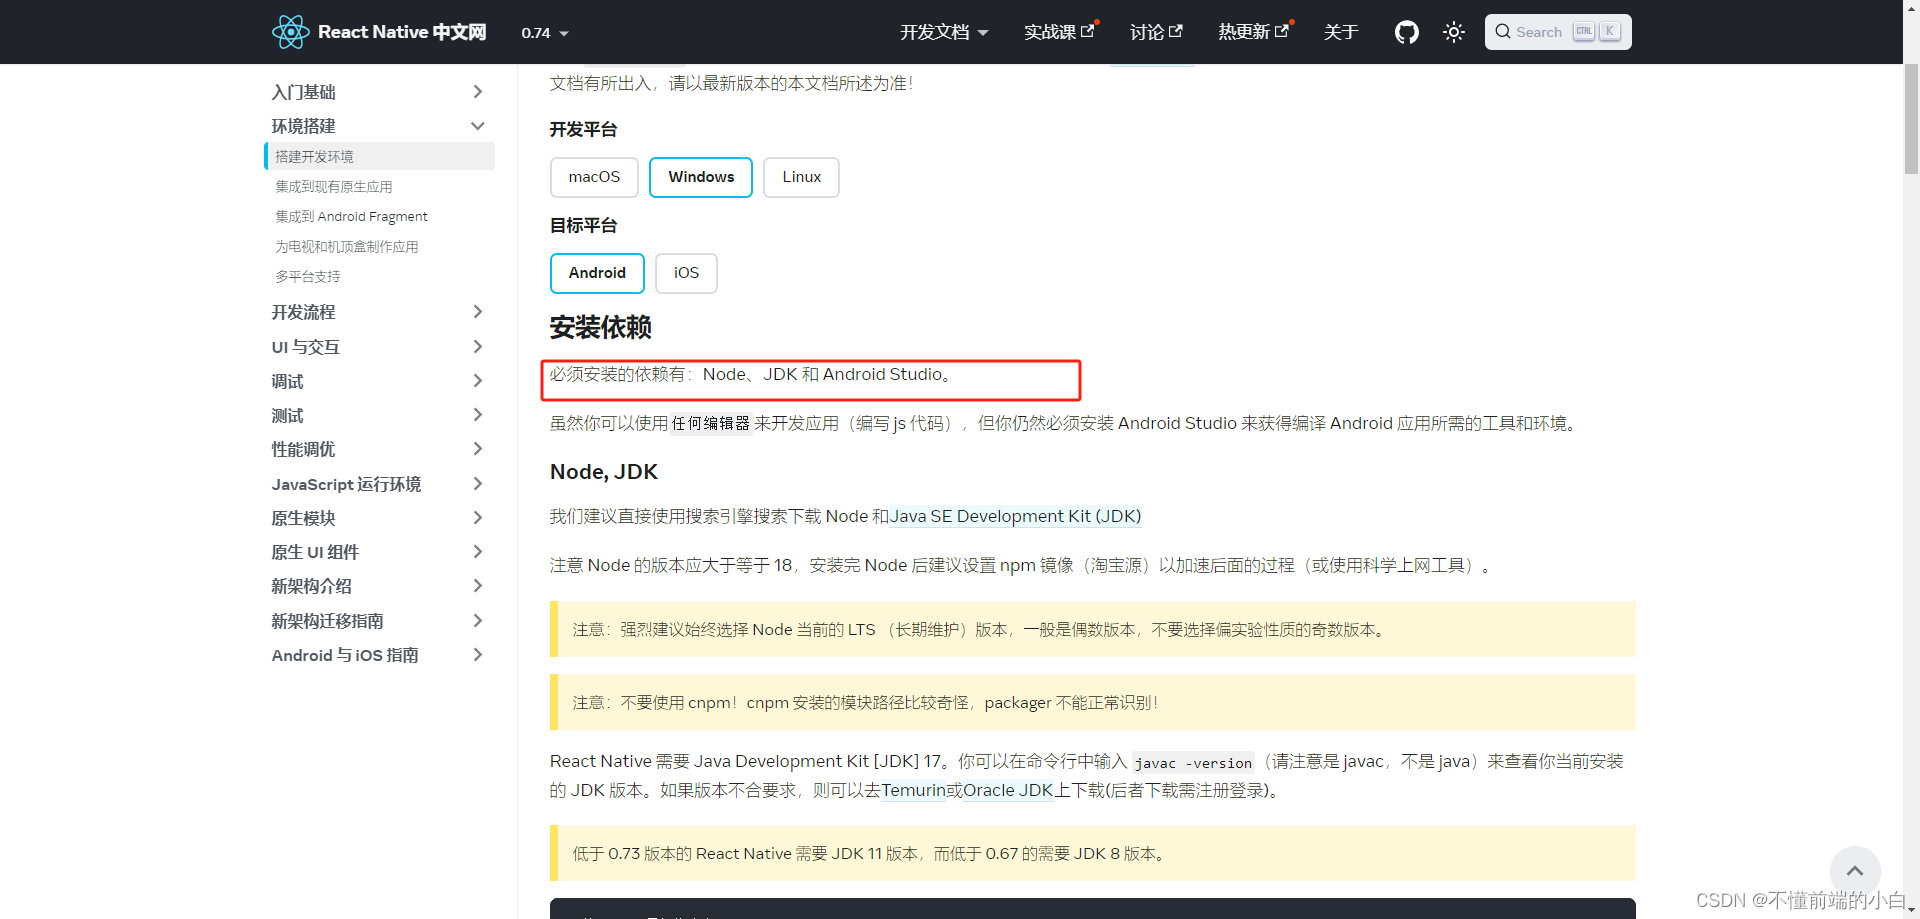Viewport: 1920px width, 919px height.
Task: Select Linux development platform
Action: [x=801, y=177]
